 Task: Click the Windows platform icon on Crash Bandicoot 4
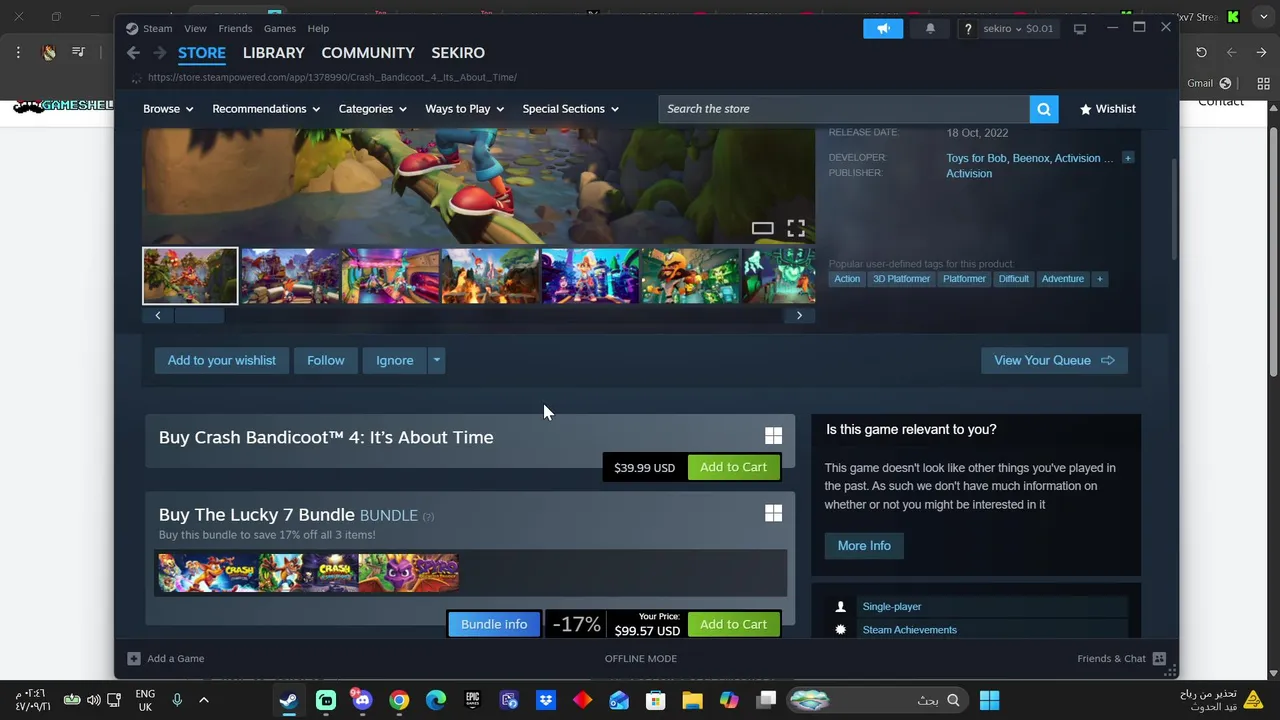pyautogui.click(x=773, y=436)
